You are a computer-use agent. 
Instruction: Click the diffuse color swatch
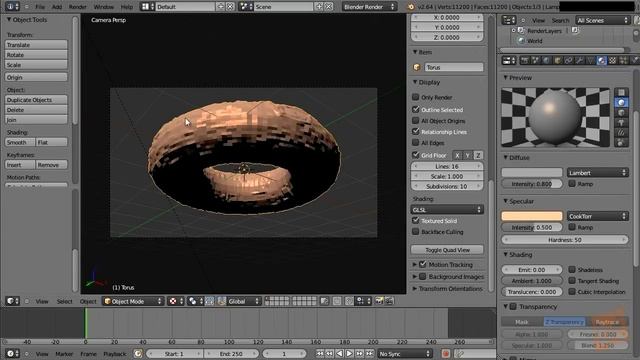pos(532,173)
